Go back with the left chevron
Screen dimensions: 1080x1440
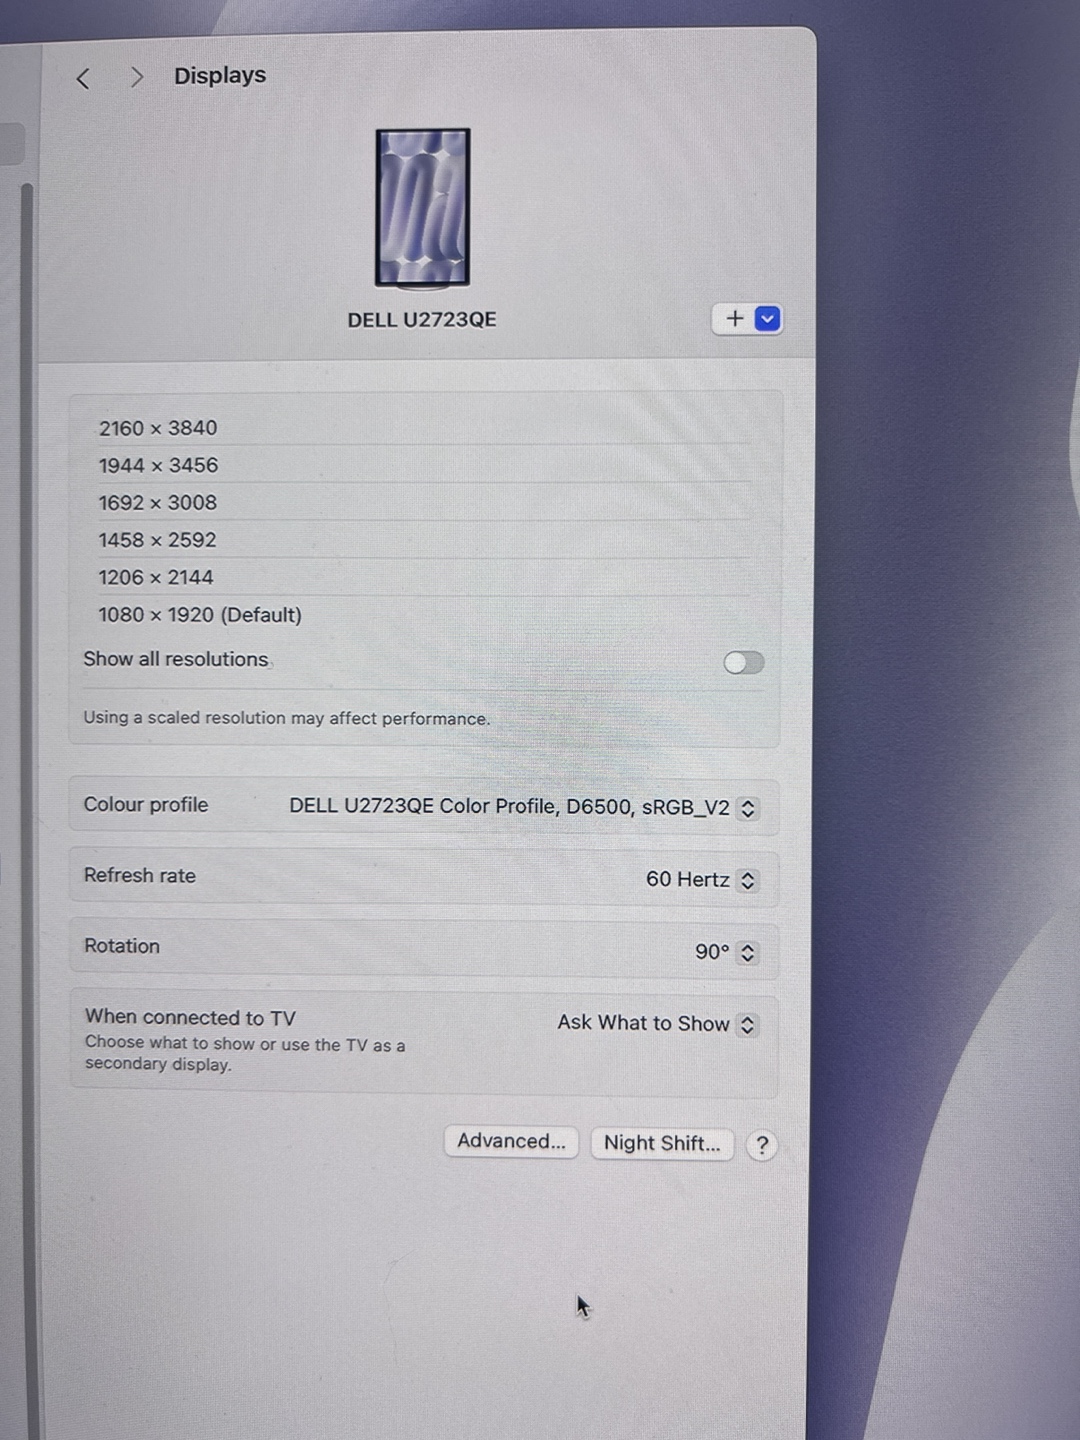coord(83,78)
